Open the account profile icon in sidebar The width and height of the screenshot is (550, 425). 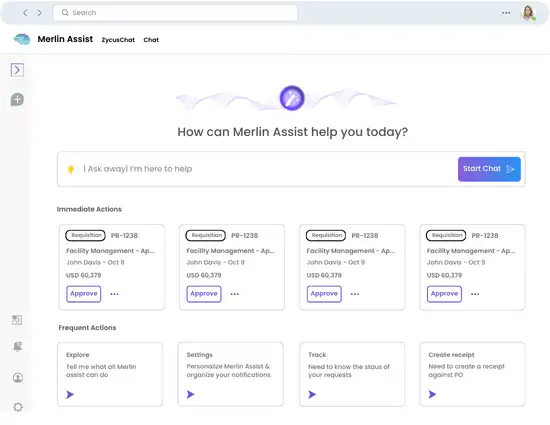click(18, 377)
